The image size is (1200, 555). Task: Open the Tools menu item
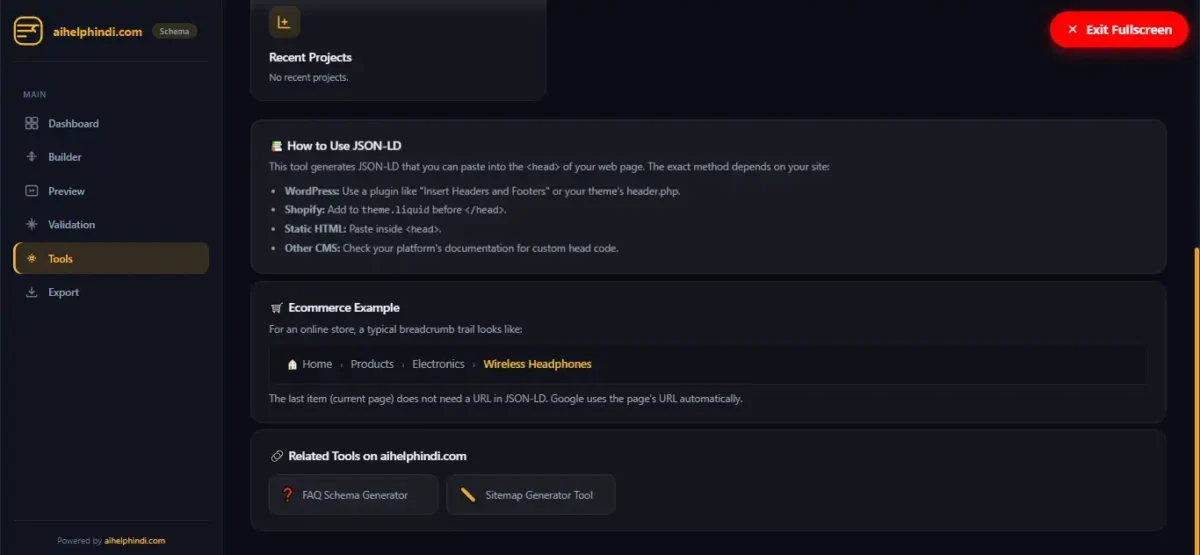coord(111,258)
